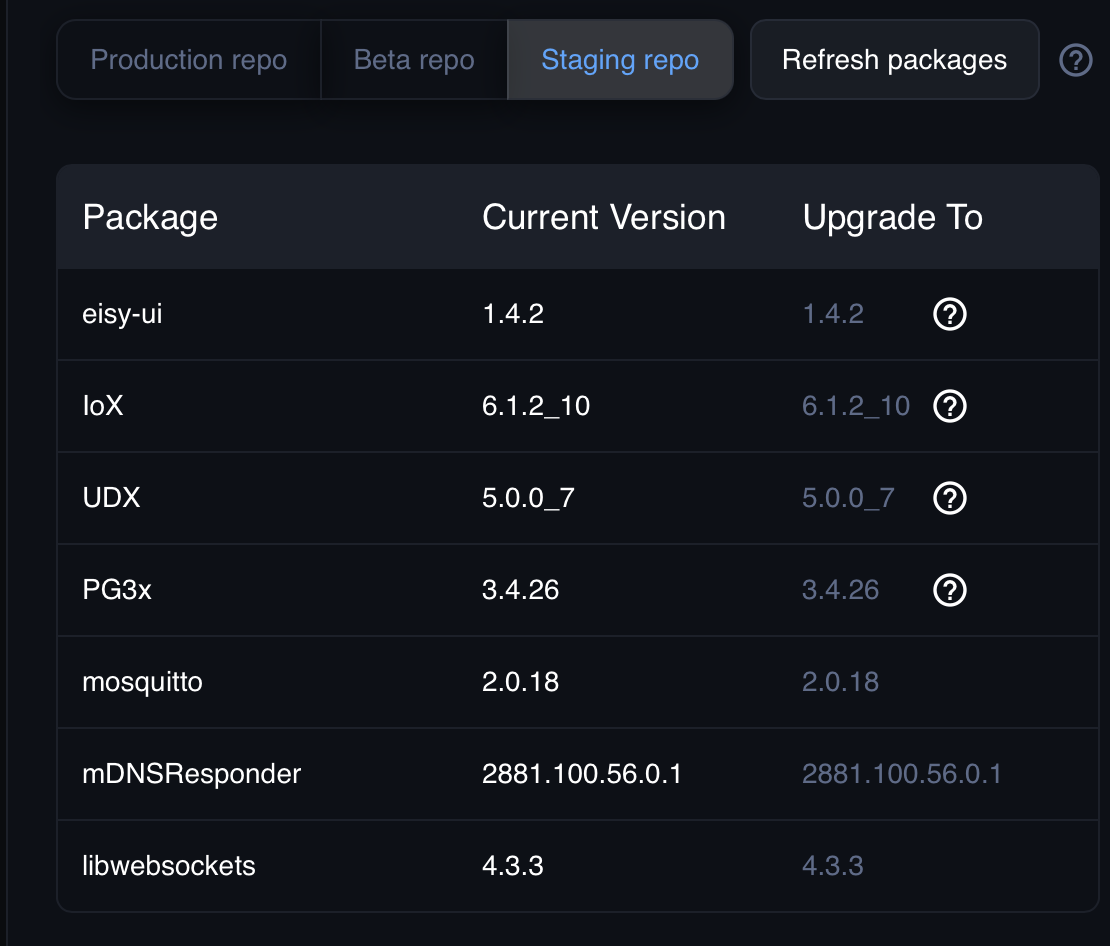Click the Package column header
This screenshot has height=946, width=1110.
pos(150,217)
